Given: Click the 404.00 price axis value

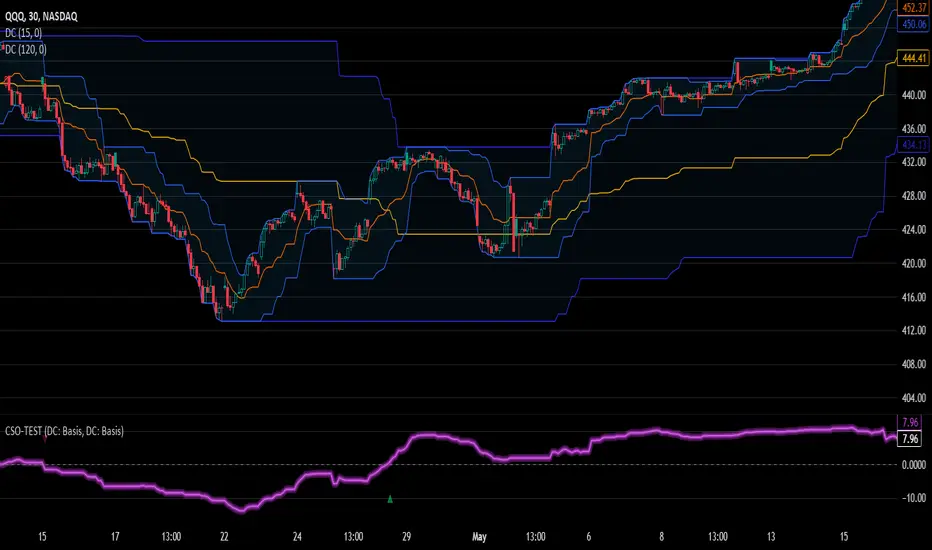Looking at the screenshot, I should [x=914, y=398].
